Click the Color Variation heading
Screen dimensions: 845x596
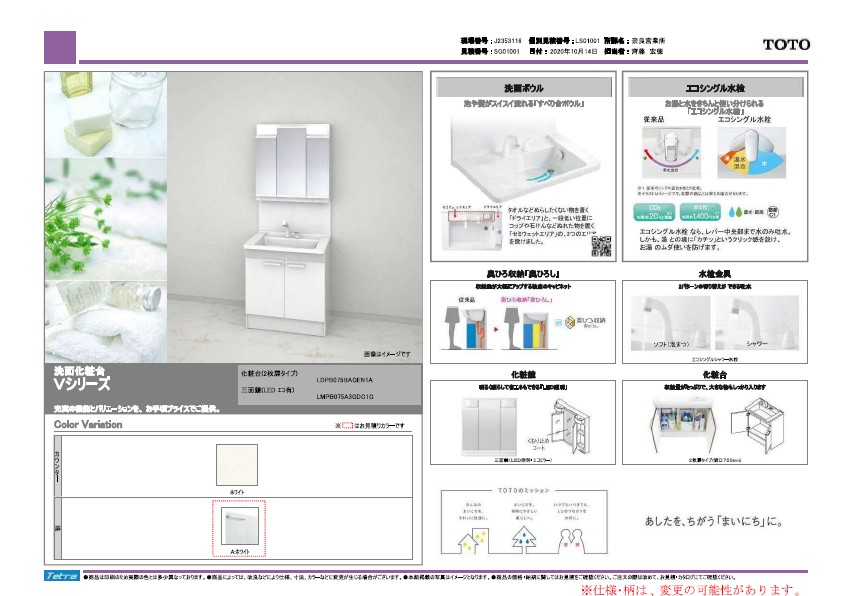point(88,425)
